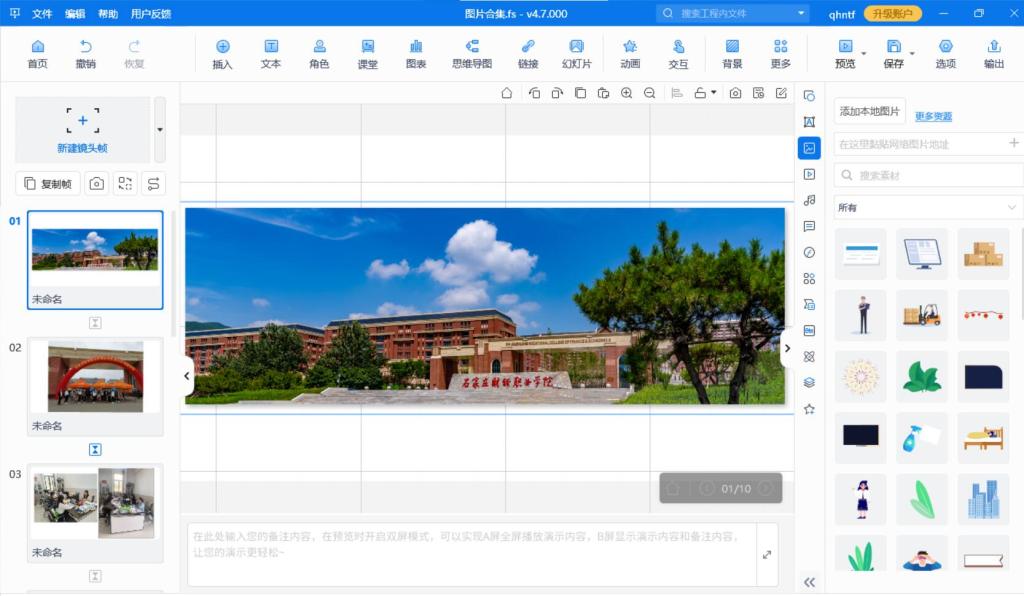Click the 搜索素材 search field
The width and height of the screenshot is (1024, 596).
click(x=927, y=175)
